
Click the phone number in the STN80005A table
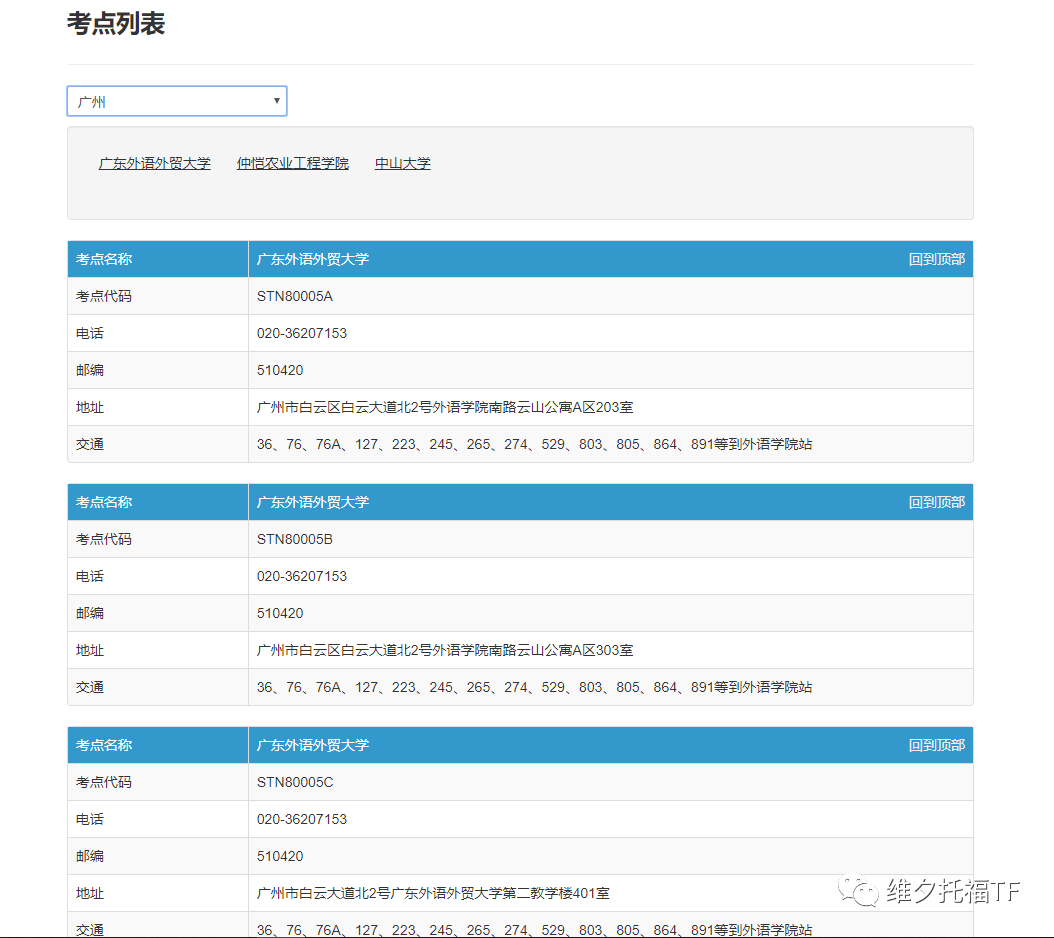tap(302, 334)
